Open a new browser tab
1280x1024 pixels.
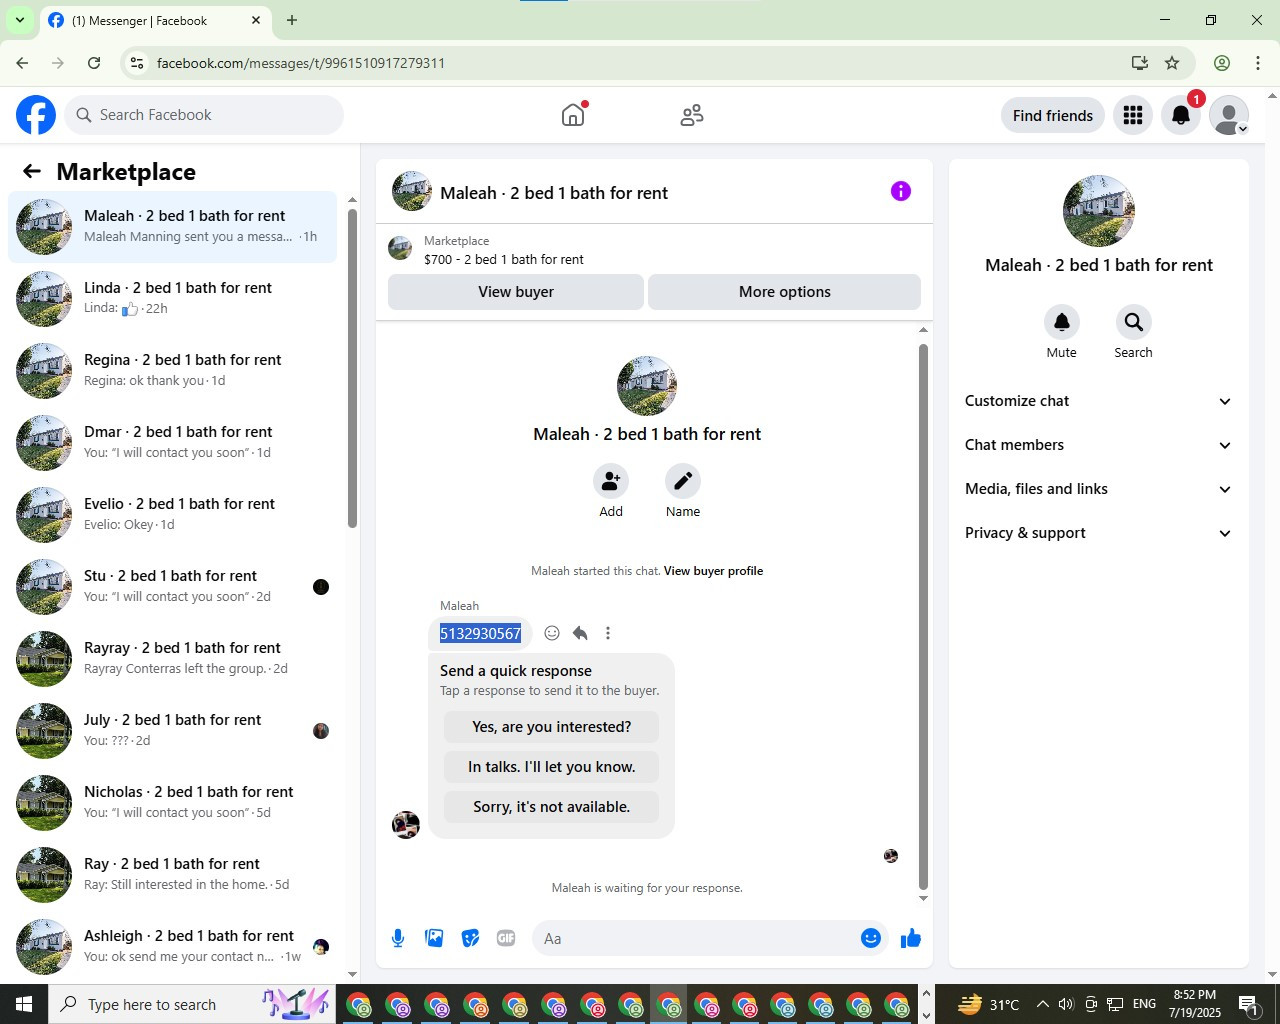[x=292, y=20]
